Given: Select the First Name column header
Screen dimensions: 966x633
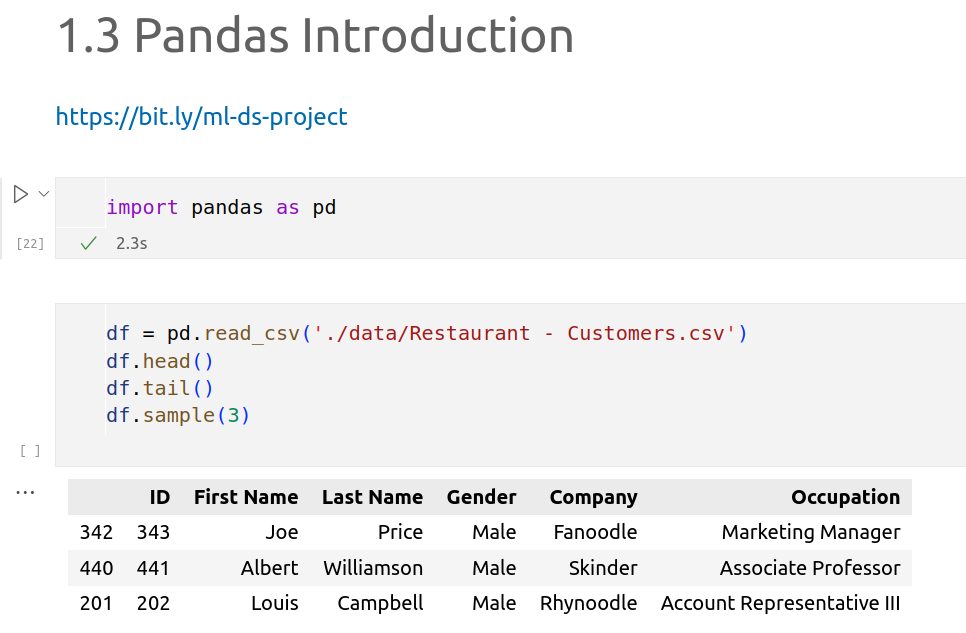Looking at the screenshot, I should click(245, 497).
